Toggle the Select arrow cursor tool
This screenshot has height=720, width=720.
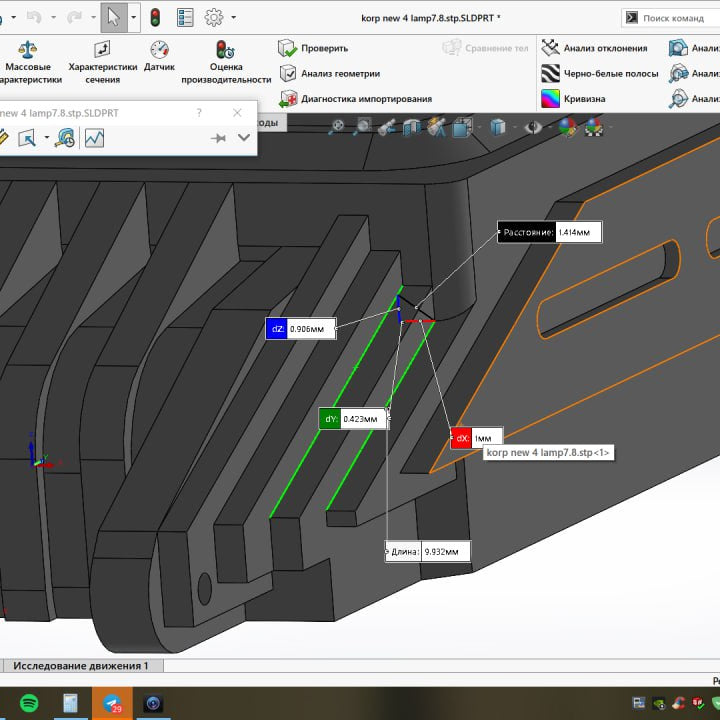coord(114,17)
